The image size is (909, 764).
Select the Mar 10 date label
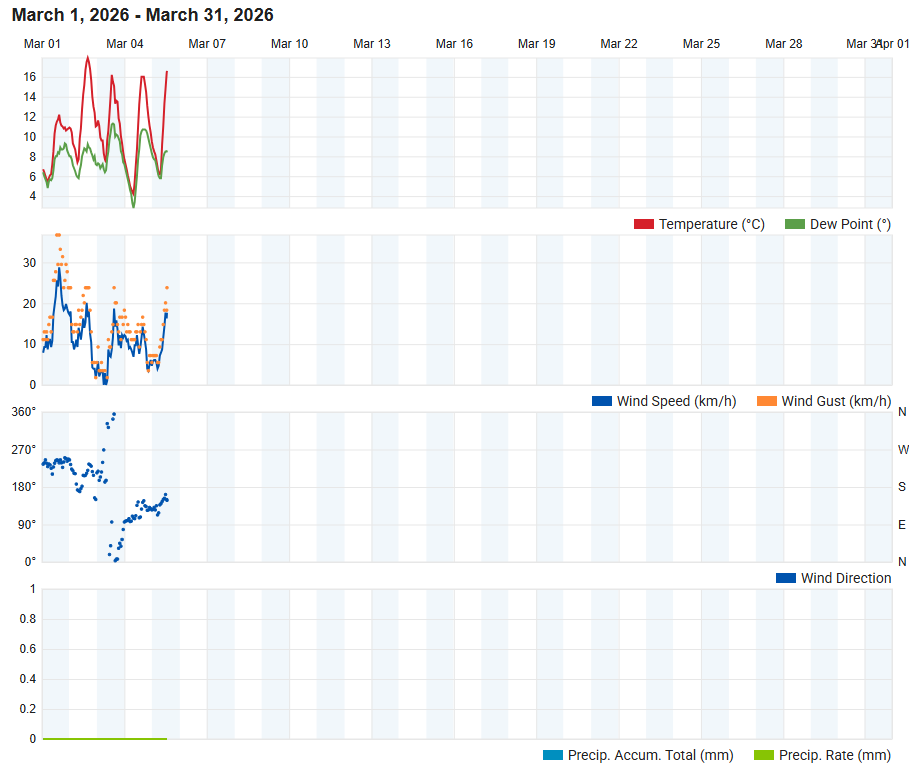[289, 44]
